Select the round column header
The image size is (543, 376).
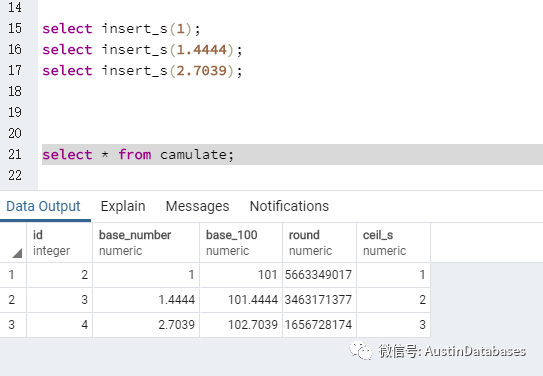(319, 243)
